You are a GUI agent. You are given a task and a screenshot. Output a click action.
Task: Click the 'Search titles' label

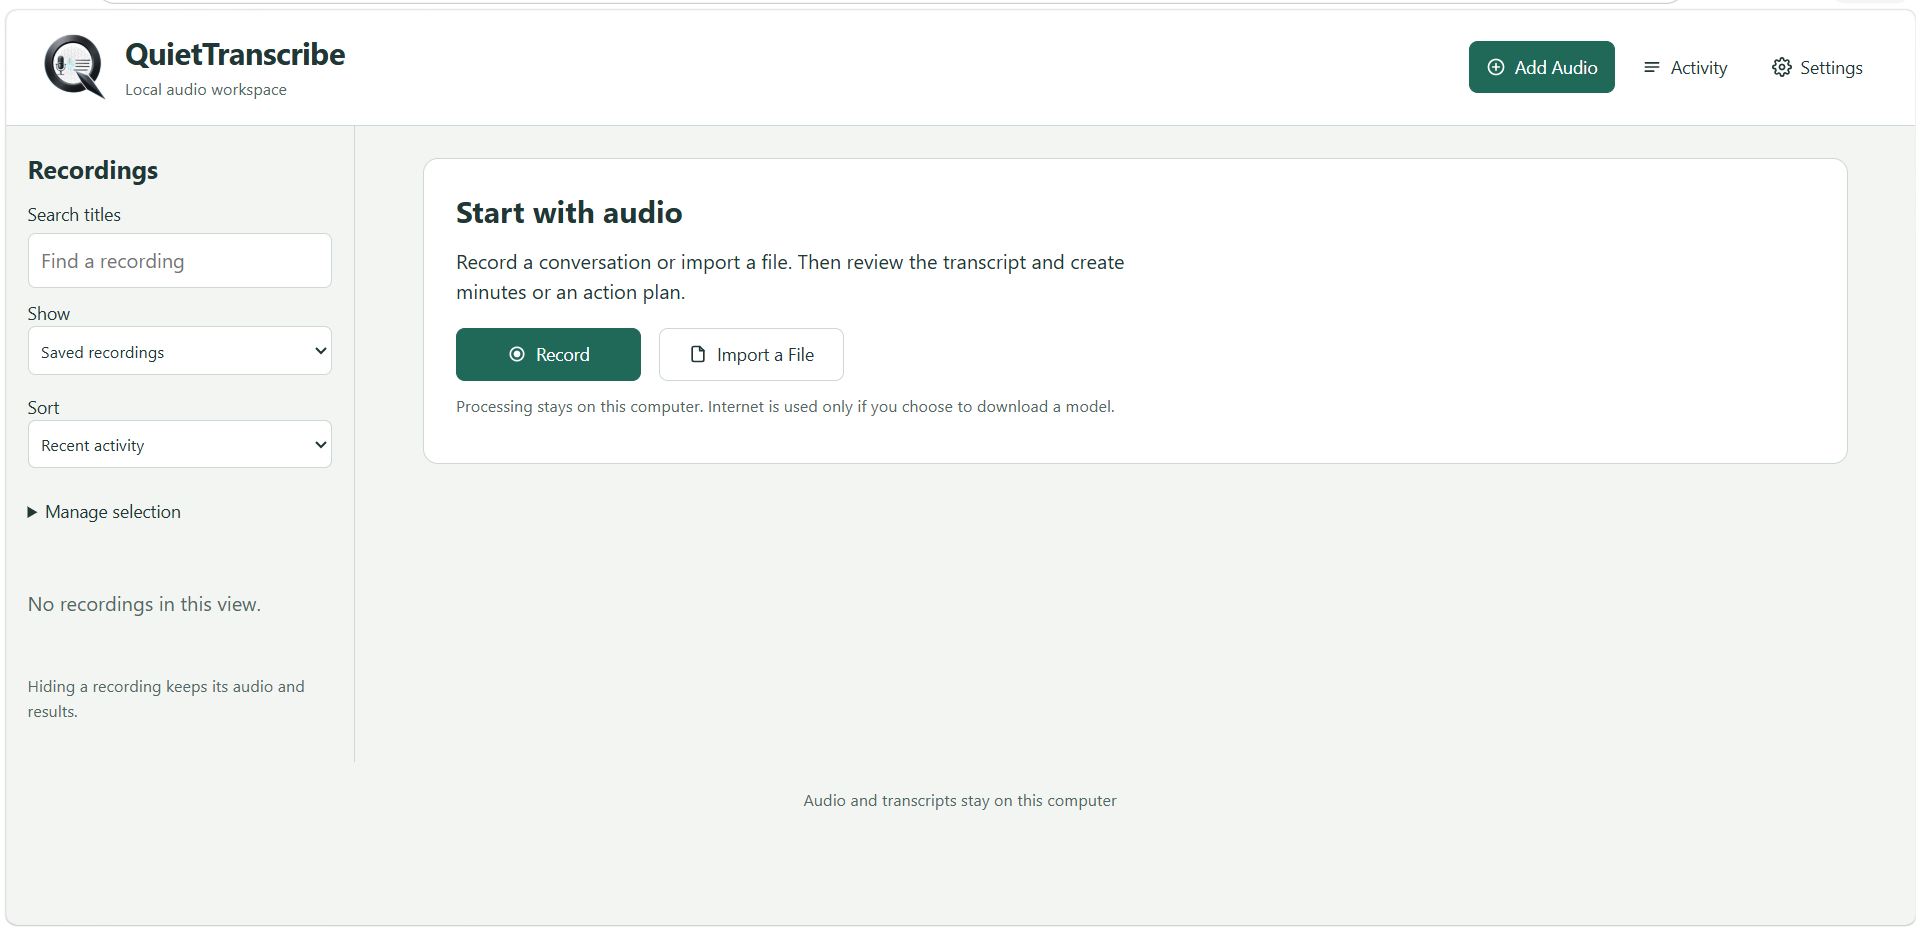pos(74,215)
